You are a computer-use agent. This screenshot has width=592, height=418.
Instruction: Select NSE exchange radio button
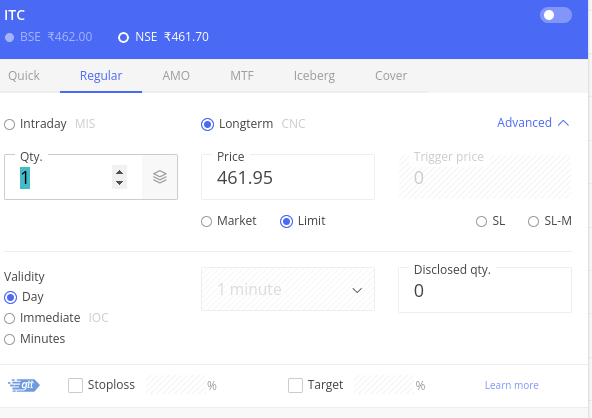point(123,37)
